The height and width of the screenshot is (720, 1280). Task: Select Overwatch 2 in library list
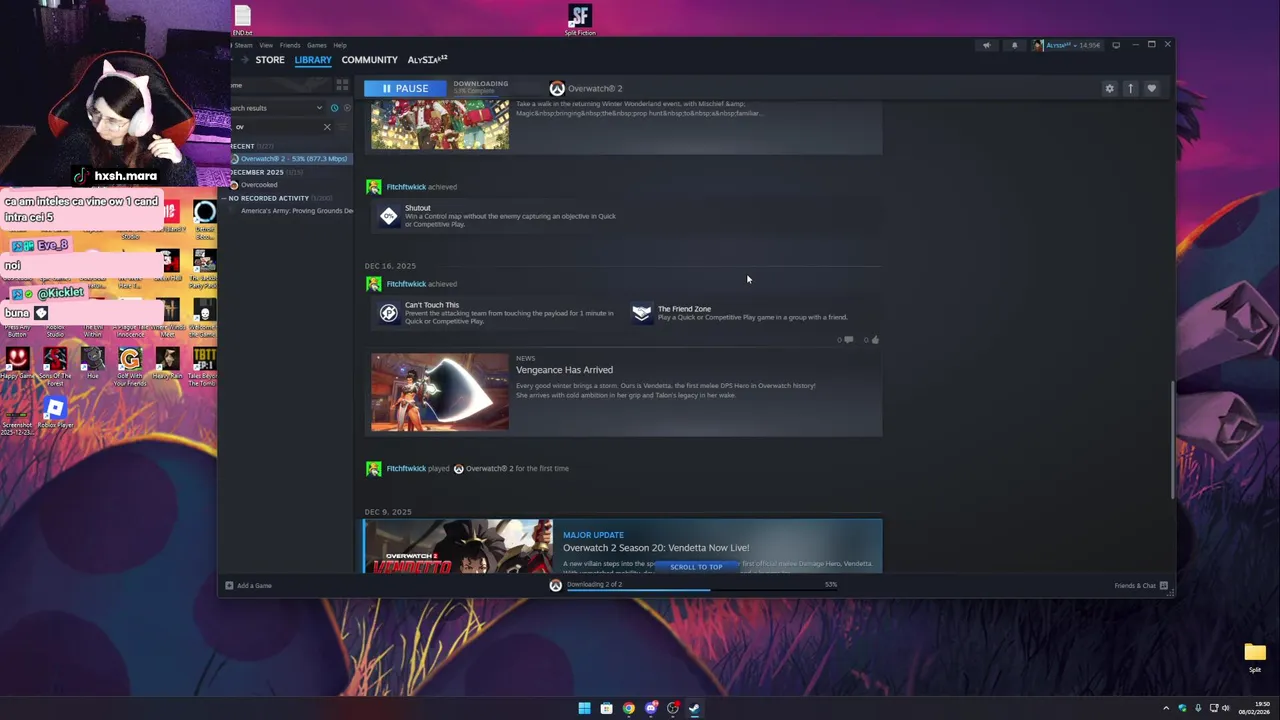click(x=291, y=159)
